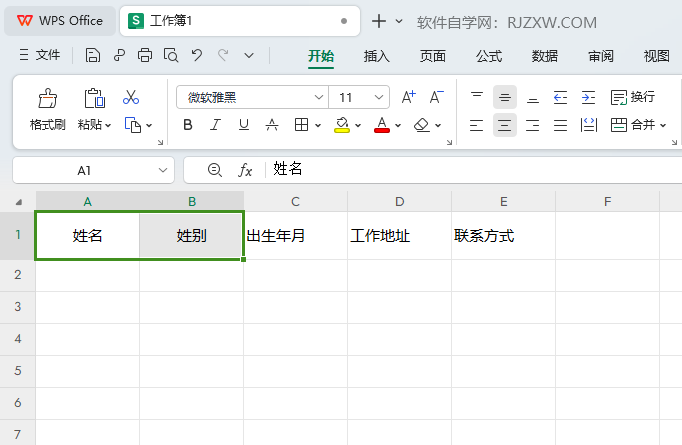
Task: Toggle Wrap Text 换行
Action: 632,97
